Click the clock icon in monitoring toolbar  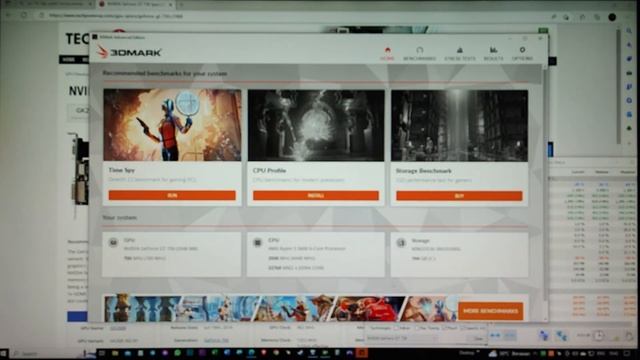click(x=598, y=336)
